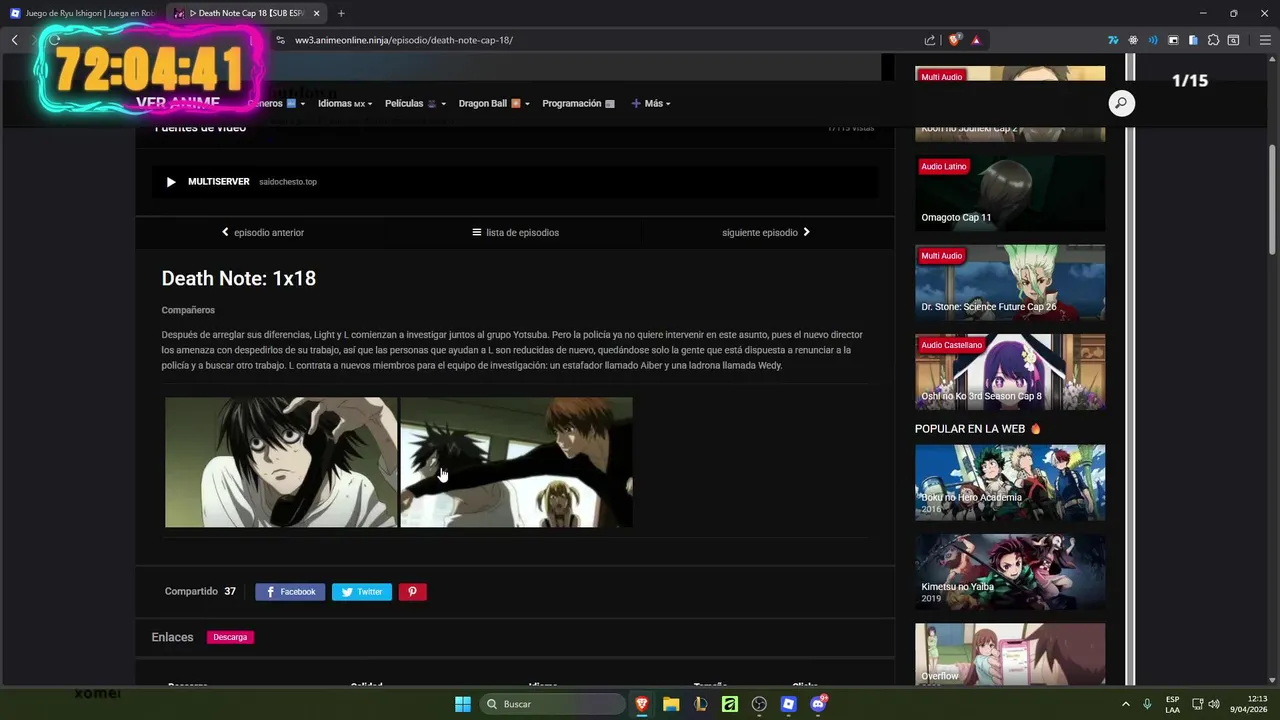Open Overflow popular card
Viewport: 1280px width, 720px height.
click(x=1010, y=655)
